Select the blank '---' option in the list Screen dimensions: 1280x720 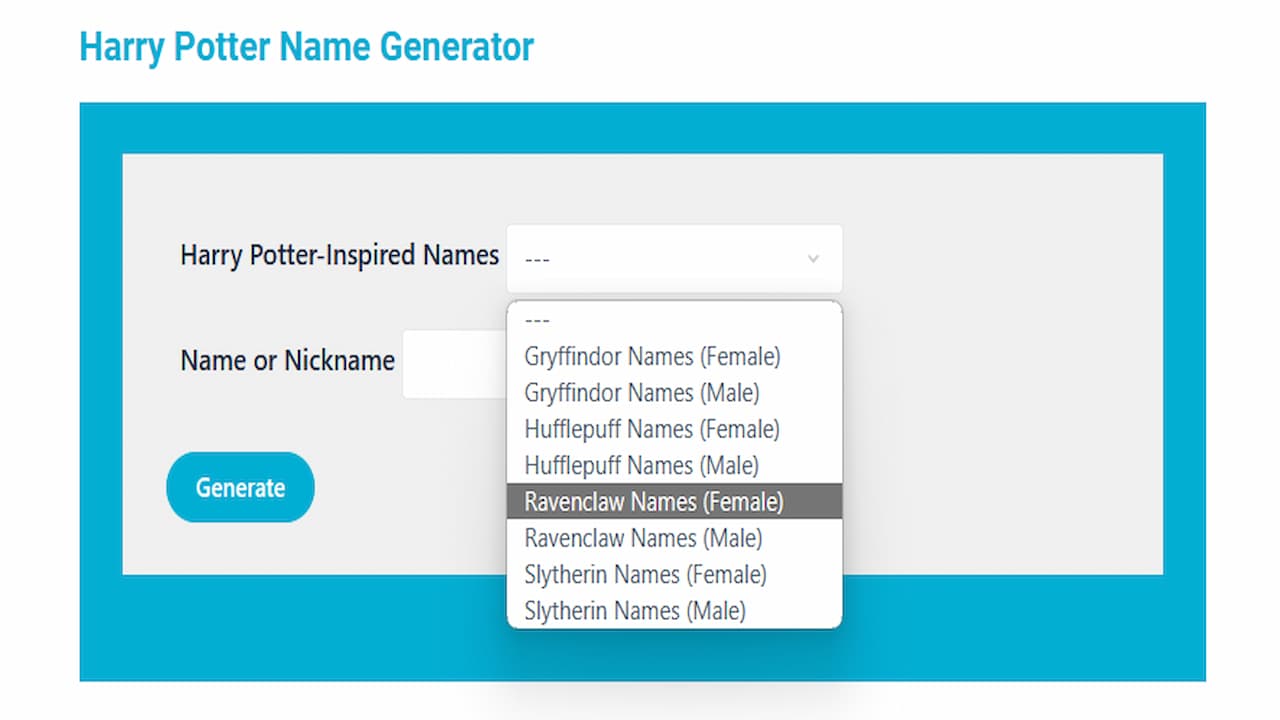[537, 320]
